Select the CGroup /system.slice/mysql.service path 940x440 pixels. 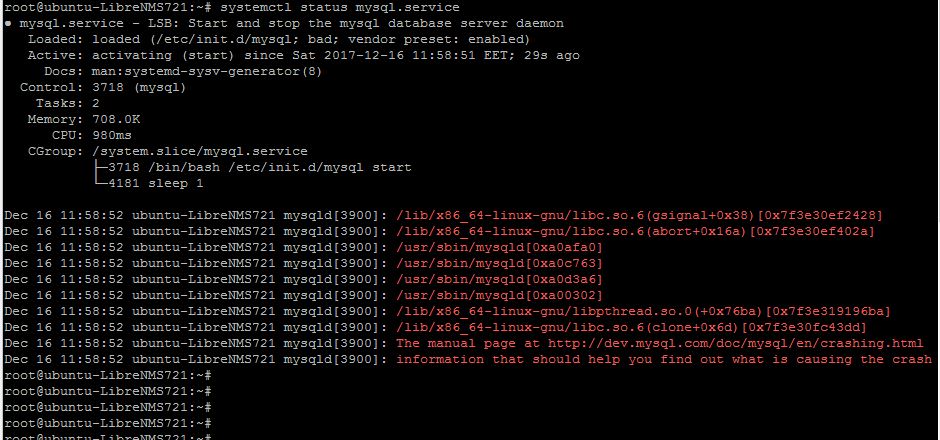200,152
